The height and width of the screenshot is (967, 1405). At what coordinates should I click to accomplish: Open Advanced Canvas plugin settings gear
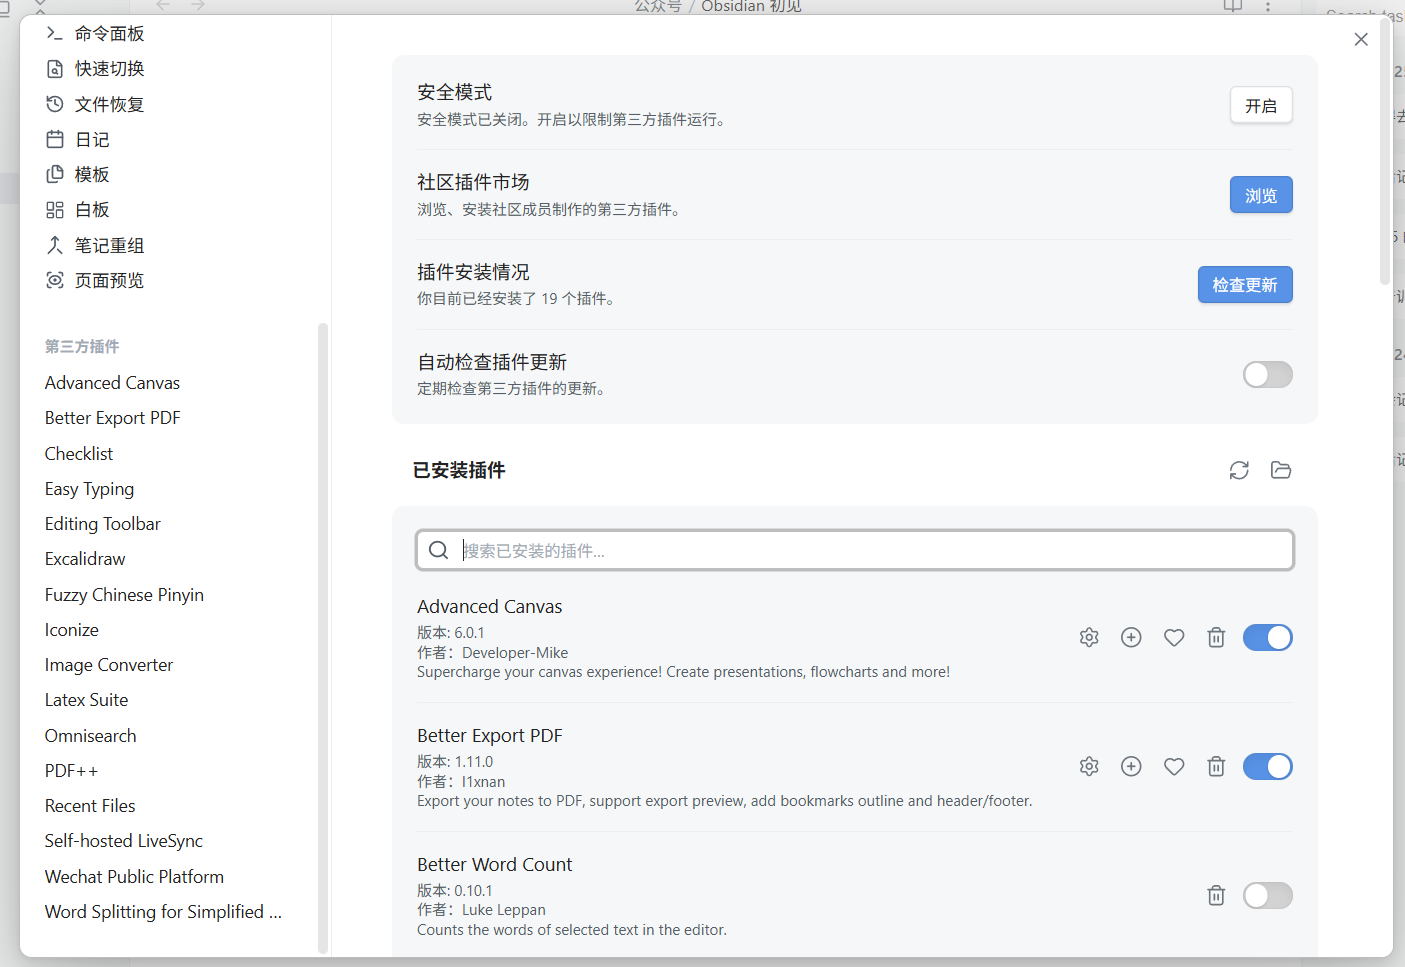(1089, 637)
